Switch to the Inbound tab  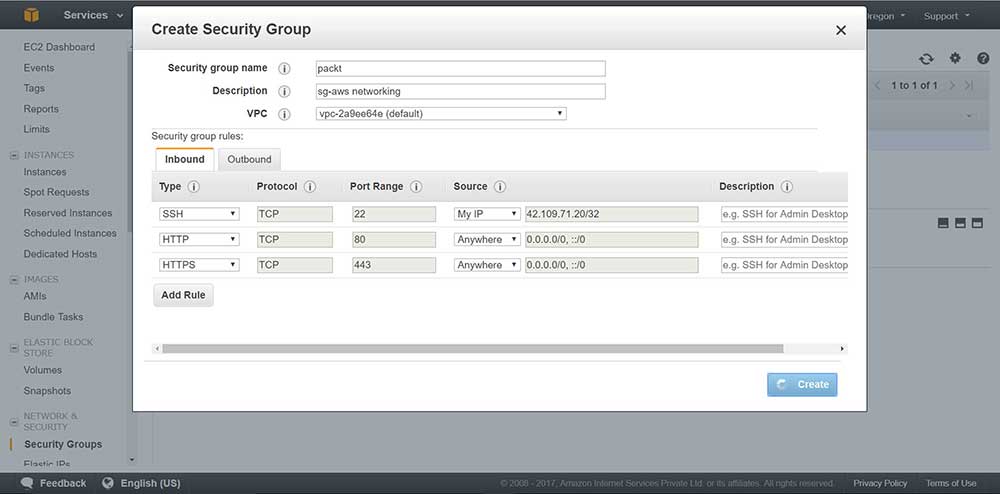(x=185, y=159)
